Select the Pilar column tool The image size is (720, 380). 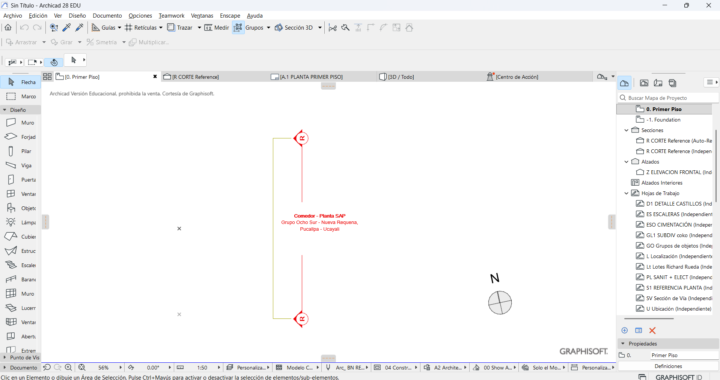point(20,151)
